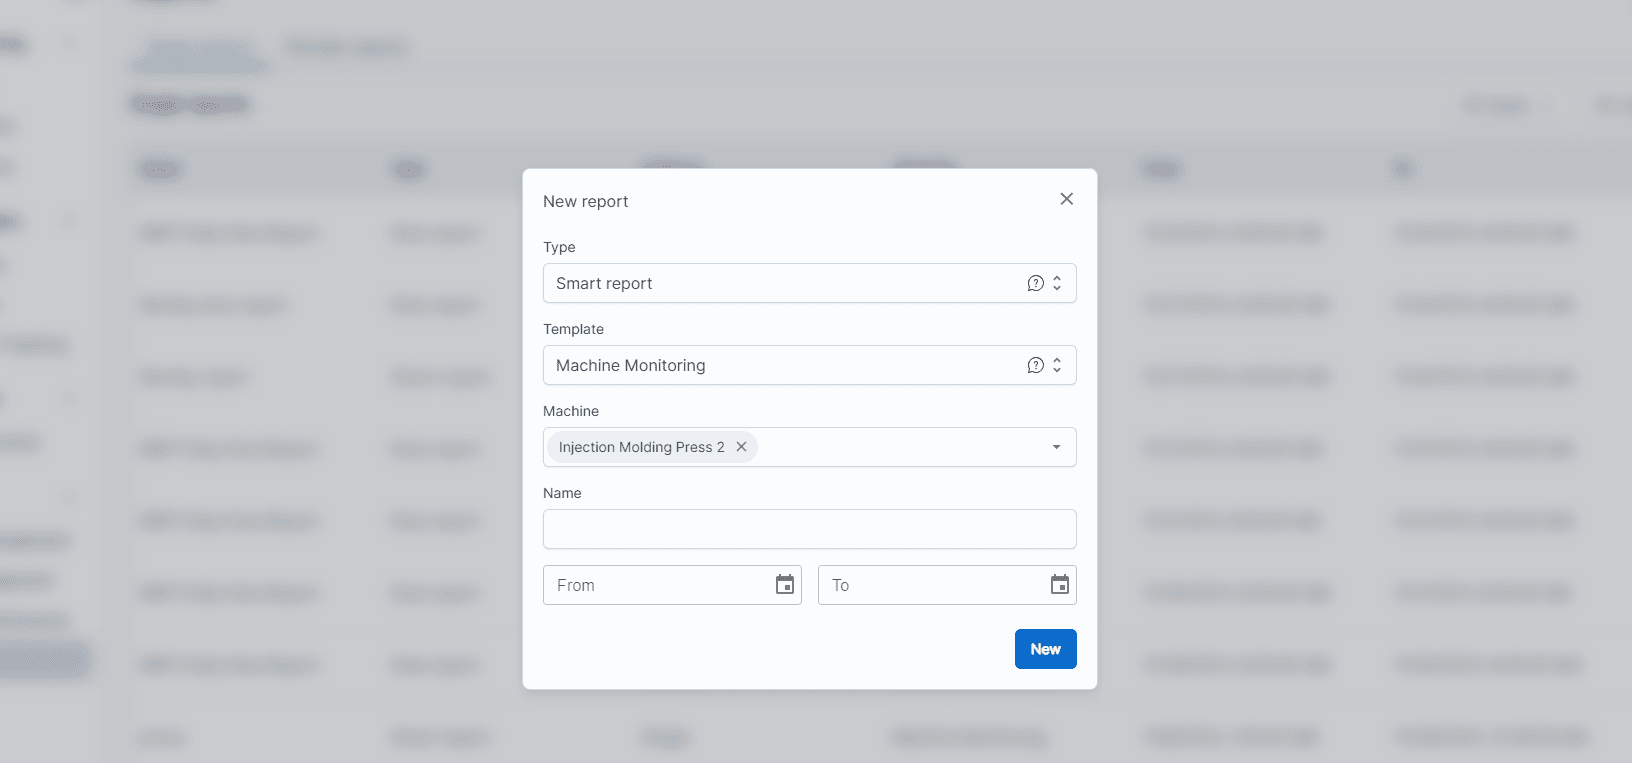Click the Injection Molding Press 2 chip

coord(640,447)
